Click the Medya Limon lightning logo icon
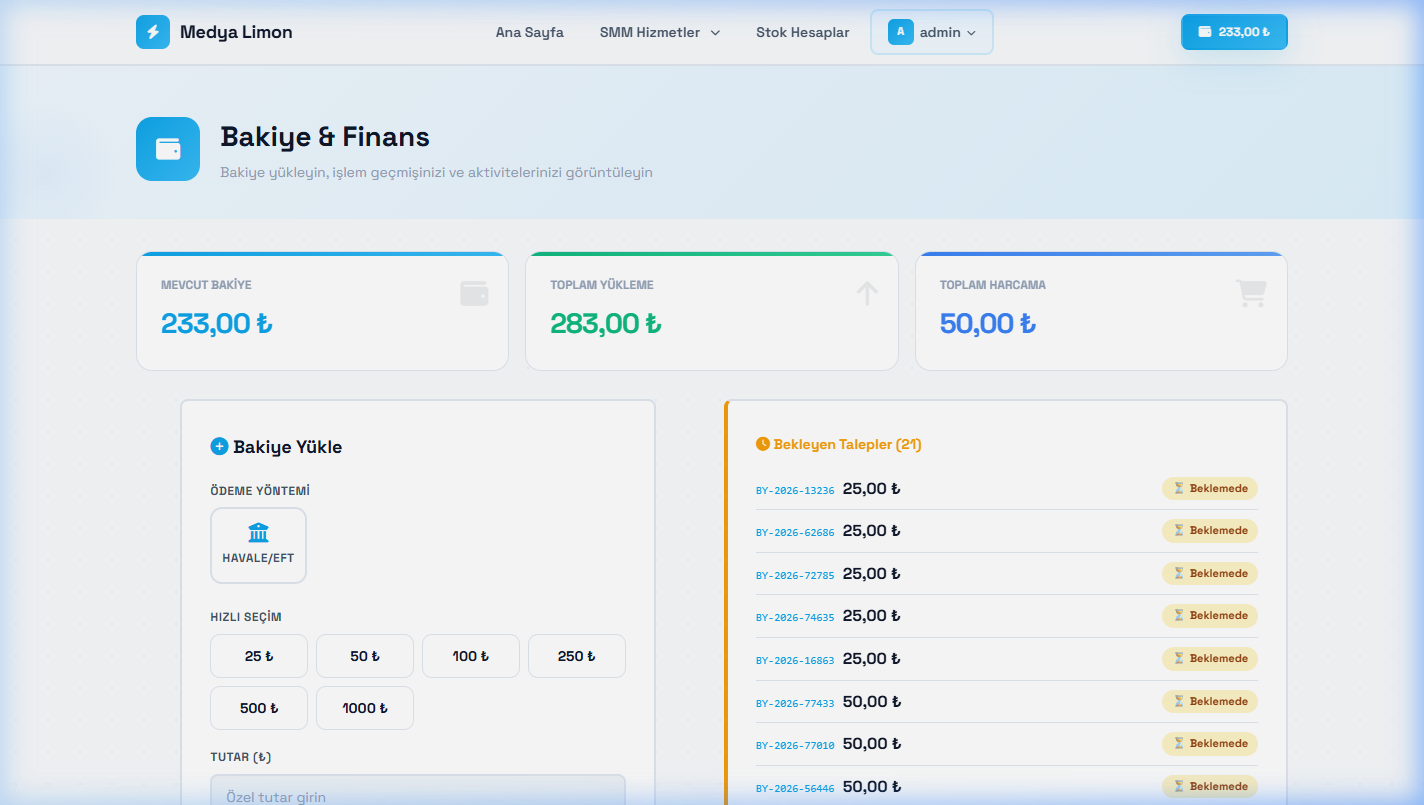1424x805 pixels. click(153, 32)
